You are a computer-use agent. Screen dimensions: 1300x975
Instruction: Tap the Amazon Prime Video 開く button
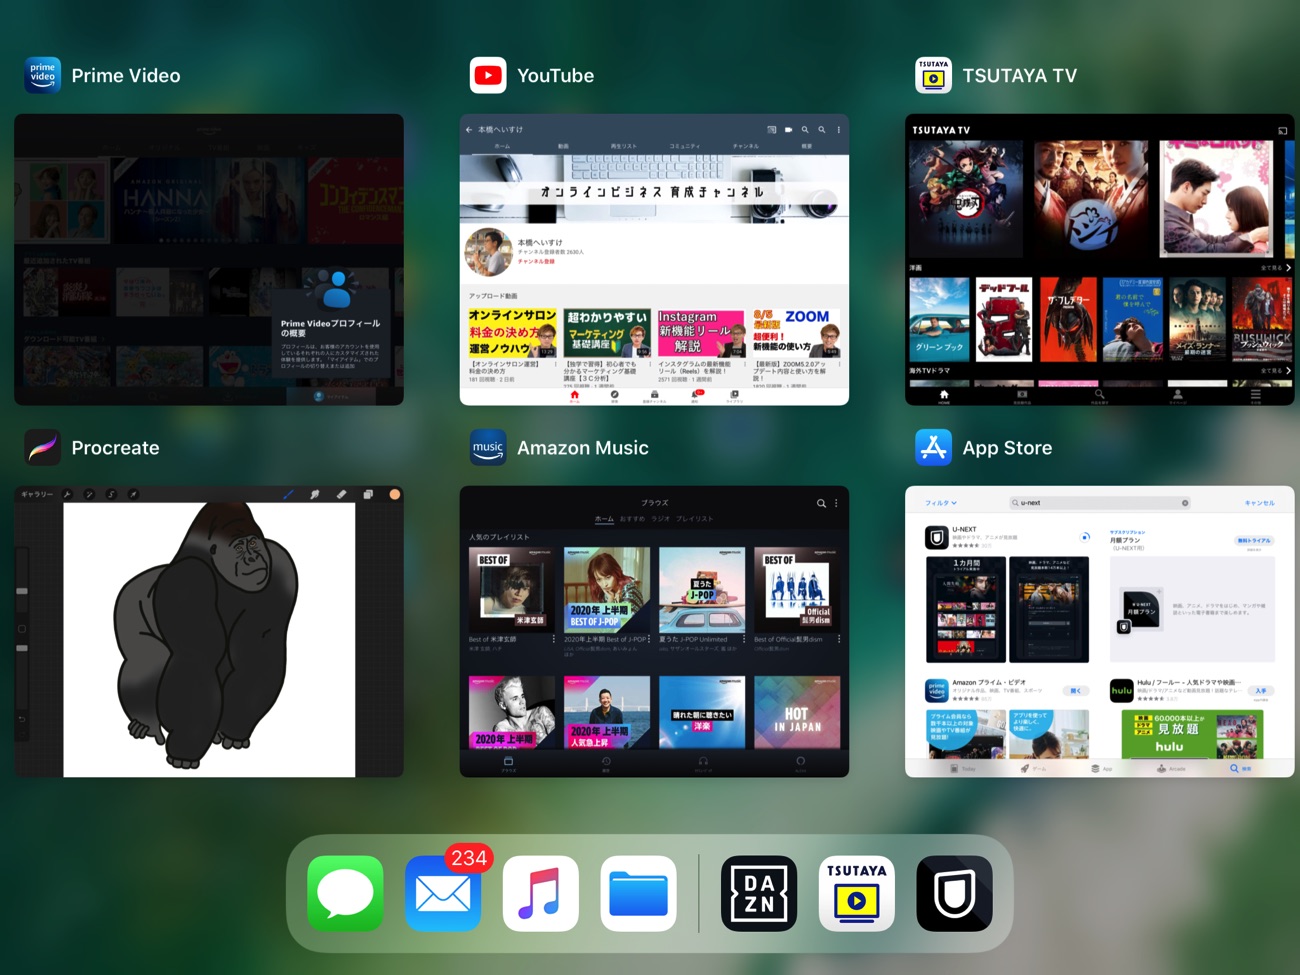[x=1076, y=690]
